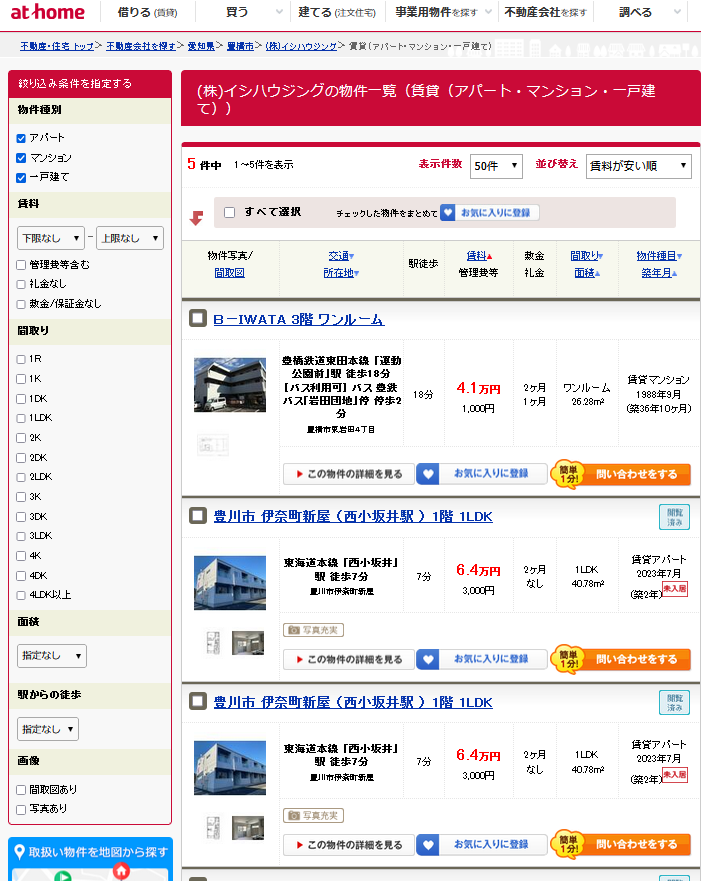Sort by 所在地 column header
Image resolution: width=701 pixels, height=881 pixels.
pyautogui.click(x=341, y=273)
